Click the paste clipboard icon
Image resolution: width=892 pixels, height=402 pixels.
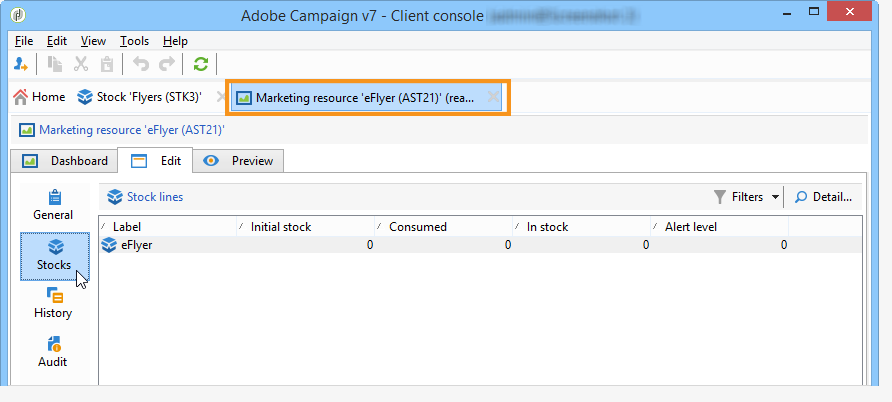click(106, 64)
